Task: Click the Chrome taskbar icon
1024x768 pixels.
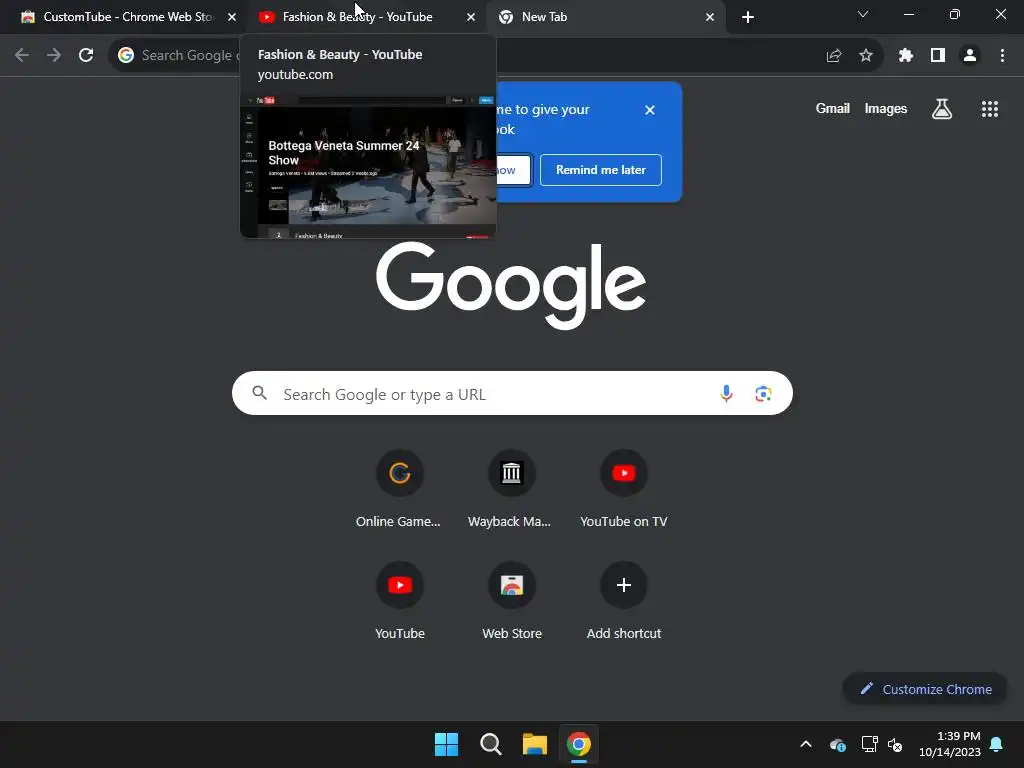Action: pos(579,744)
